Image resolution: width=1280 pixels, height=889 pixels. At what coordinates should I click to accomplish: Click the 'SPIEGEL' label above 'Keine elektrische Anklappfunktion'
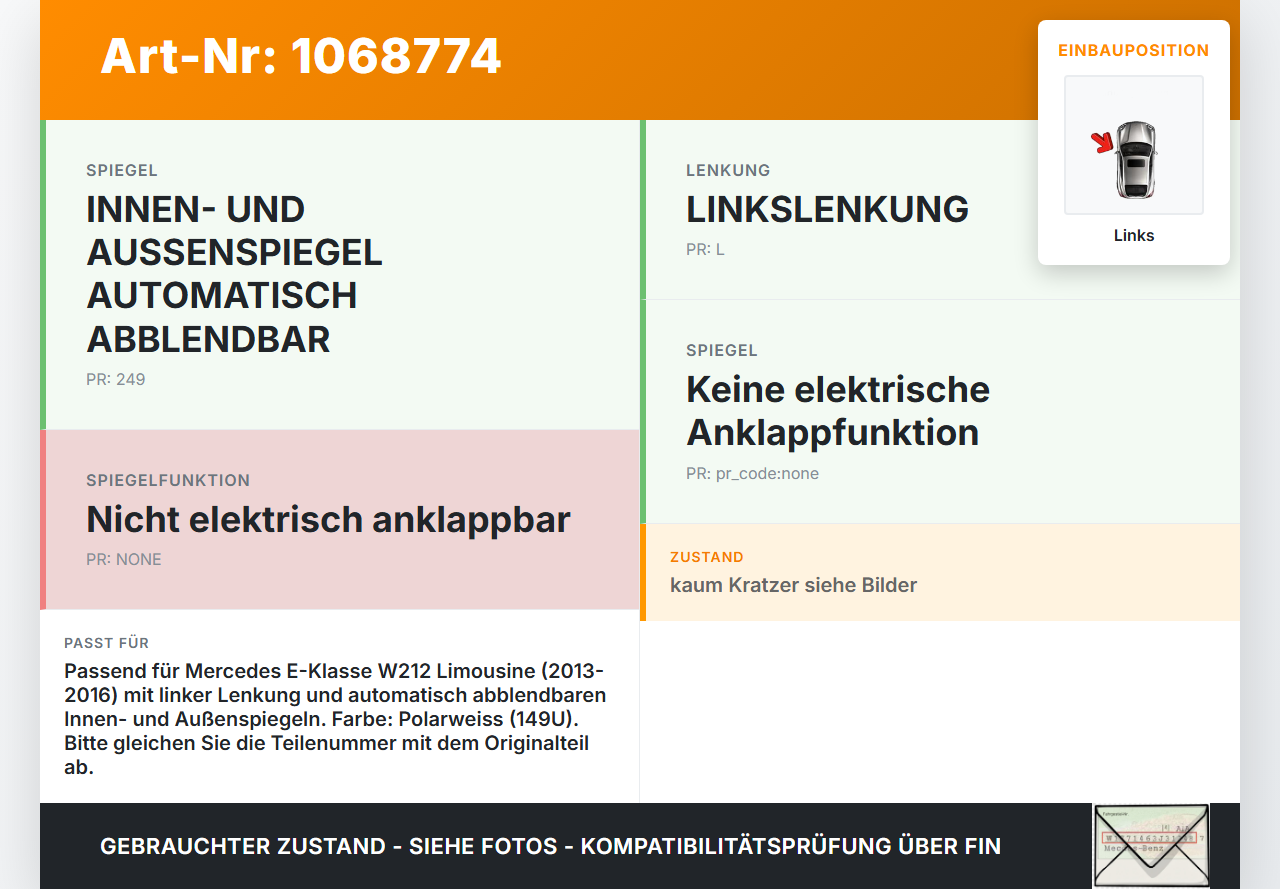click(722, 350)
